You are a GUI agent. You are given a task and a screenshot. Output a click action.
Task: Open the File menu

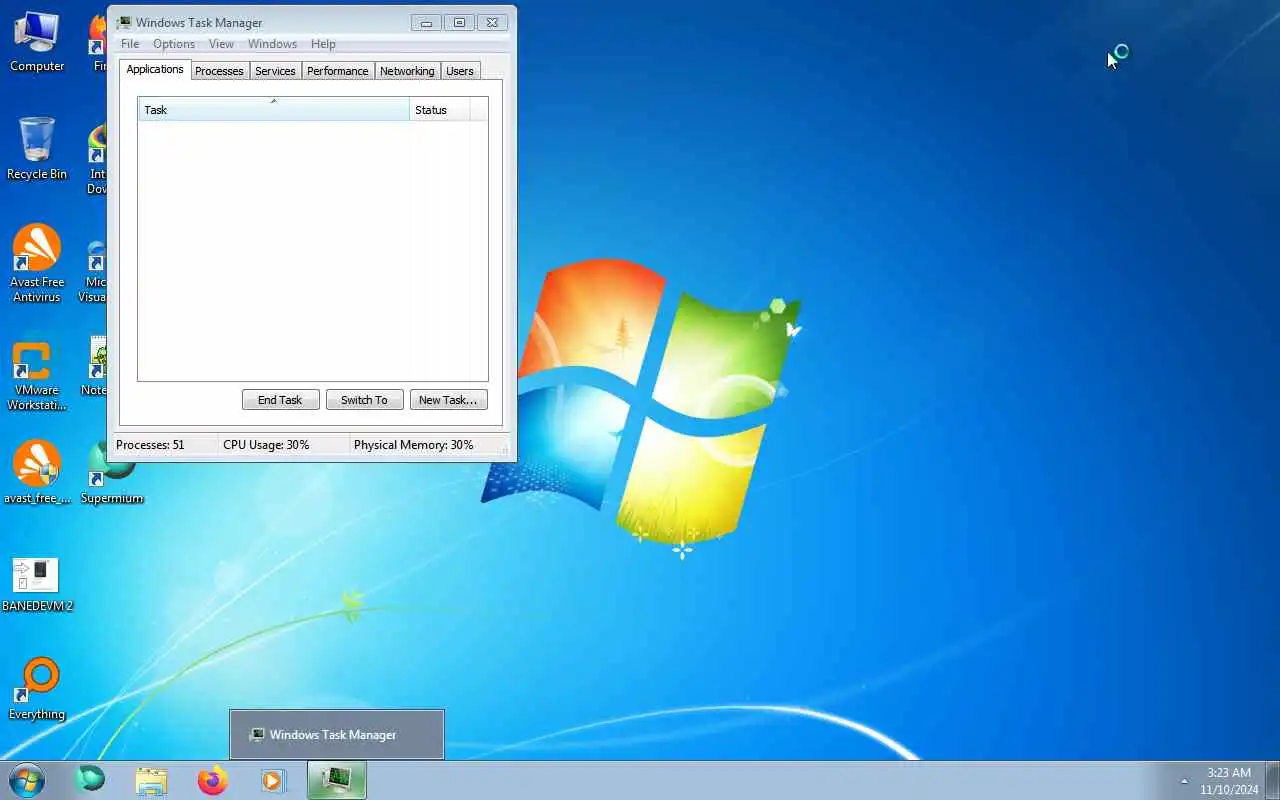click(130, 44)
